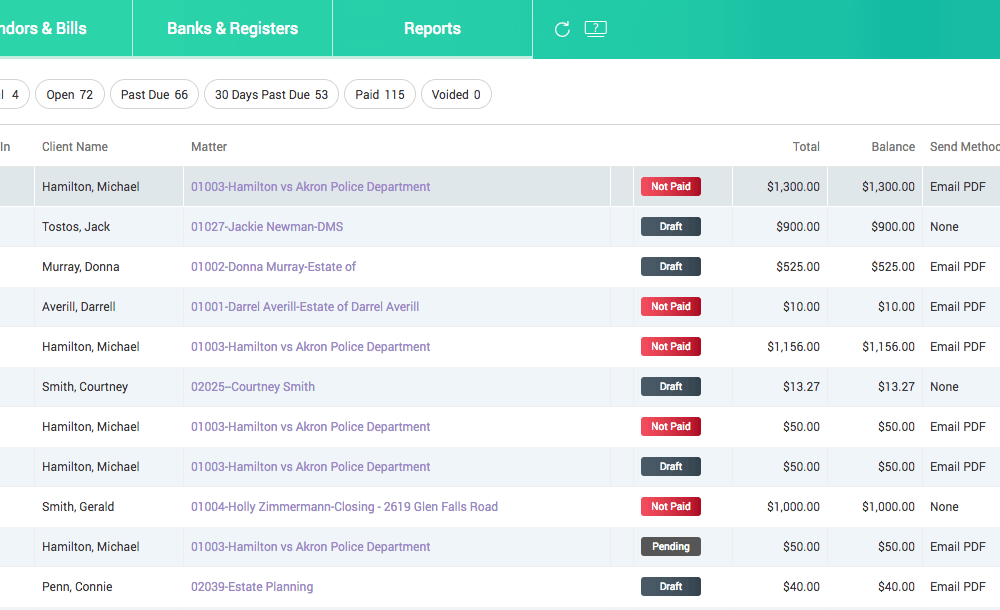Open matter 01027-Jackie Newman-DMS

tap(267, 227)
